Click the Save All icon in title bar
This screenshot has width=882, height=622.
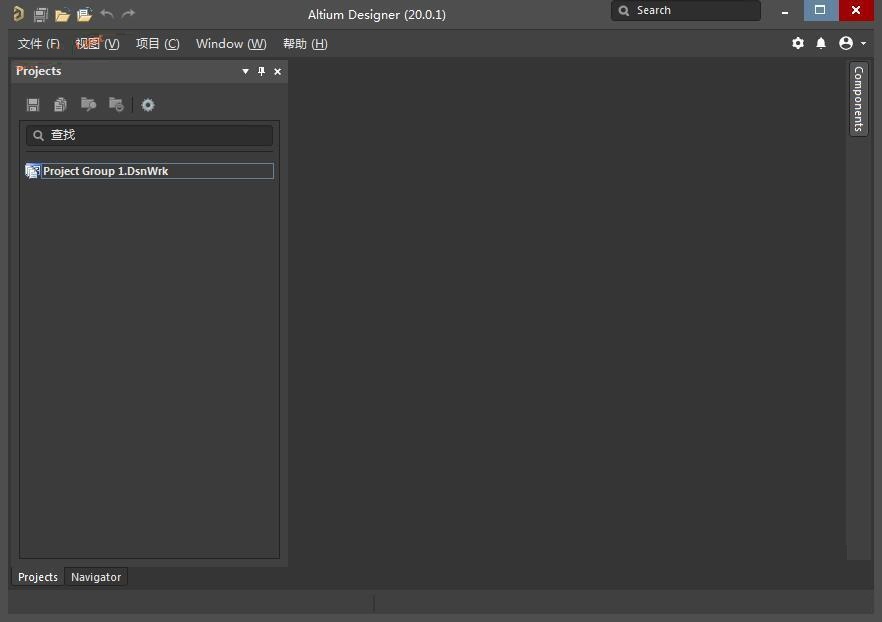tap(40, 15)
